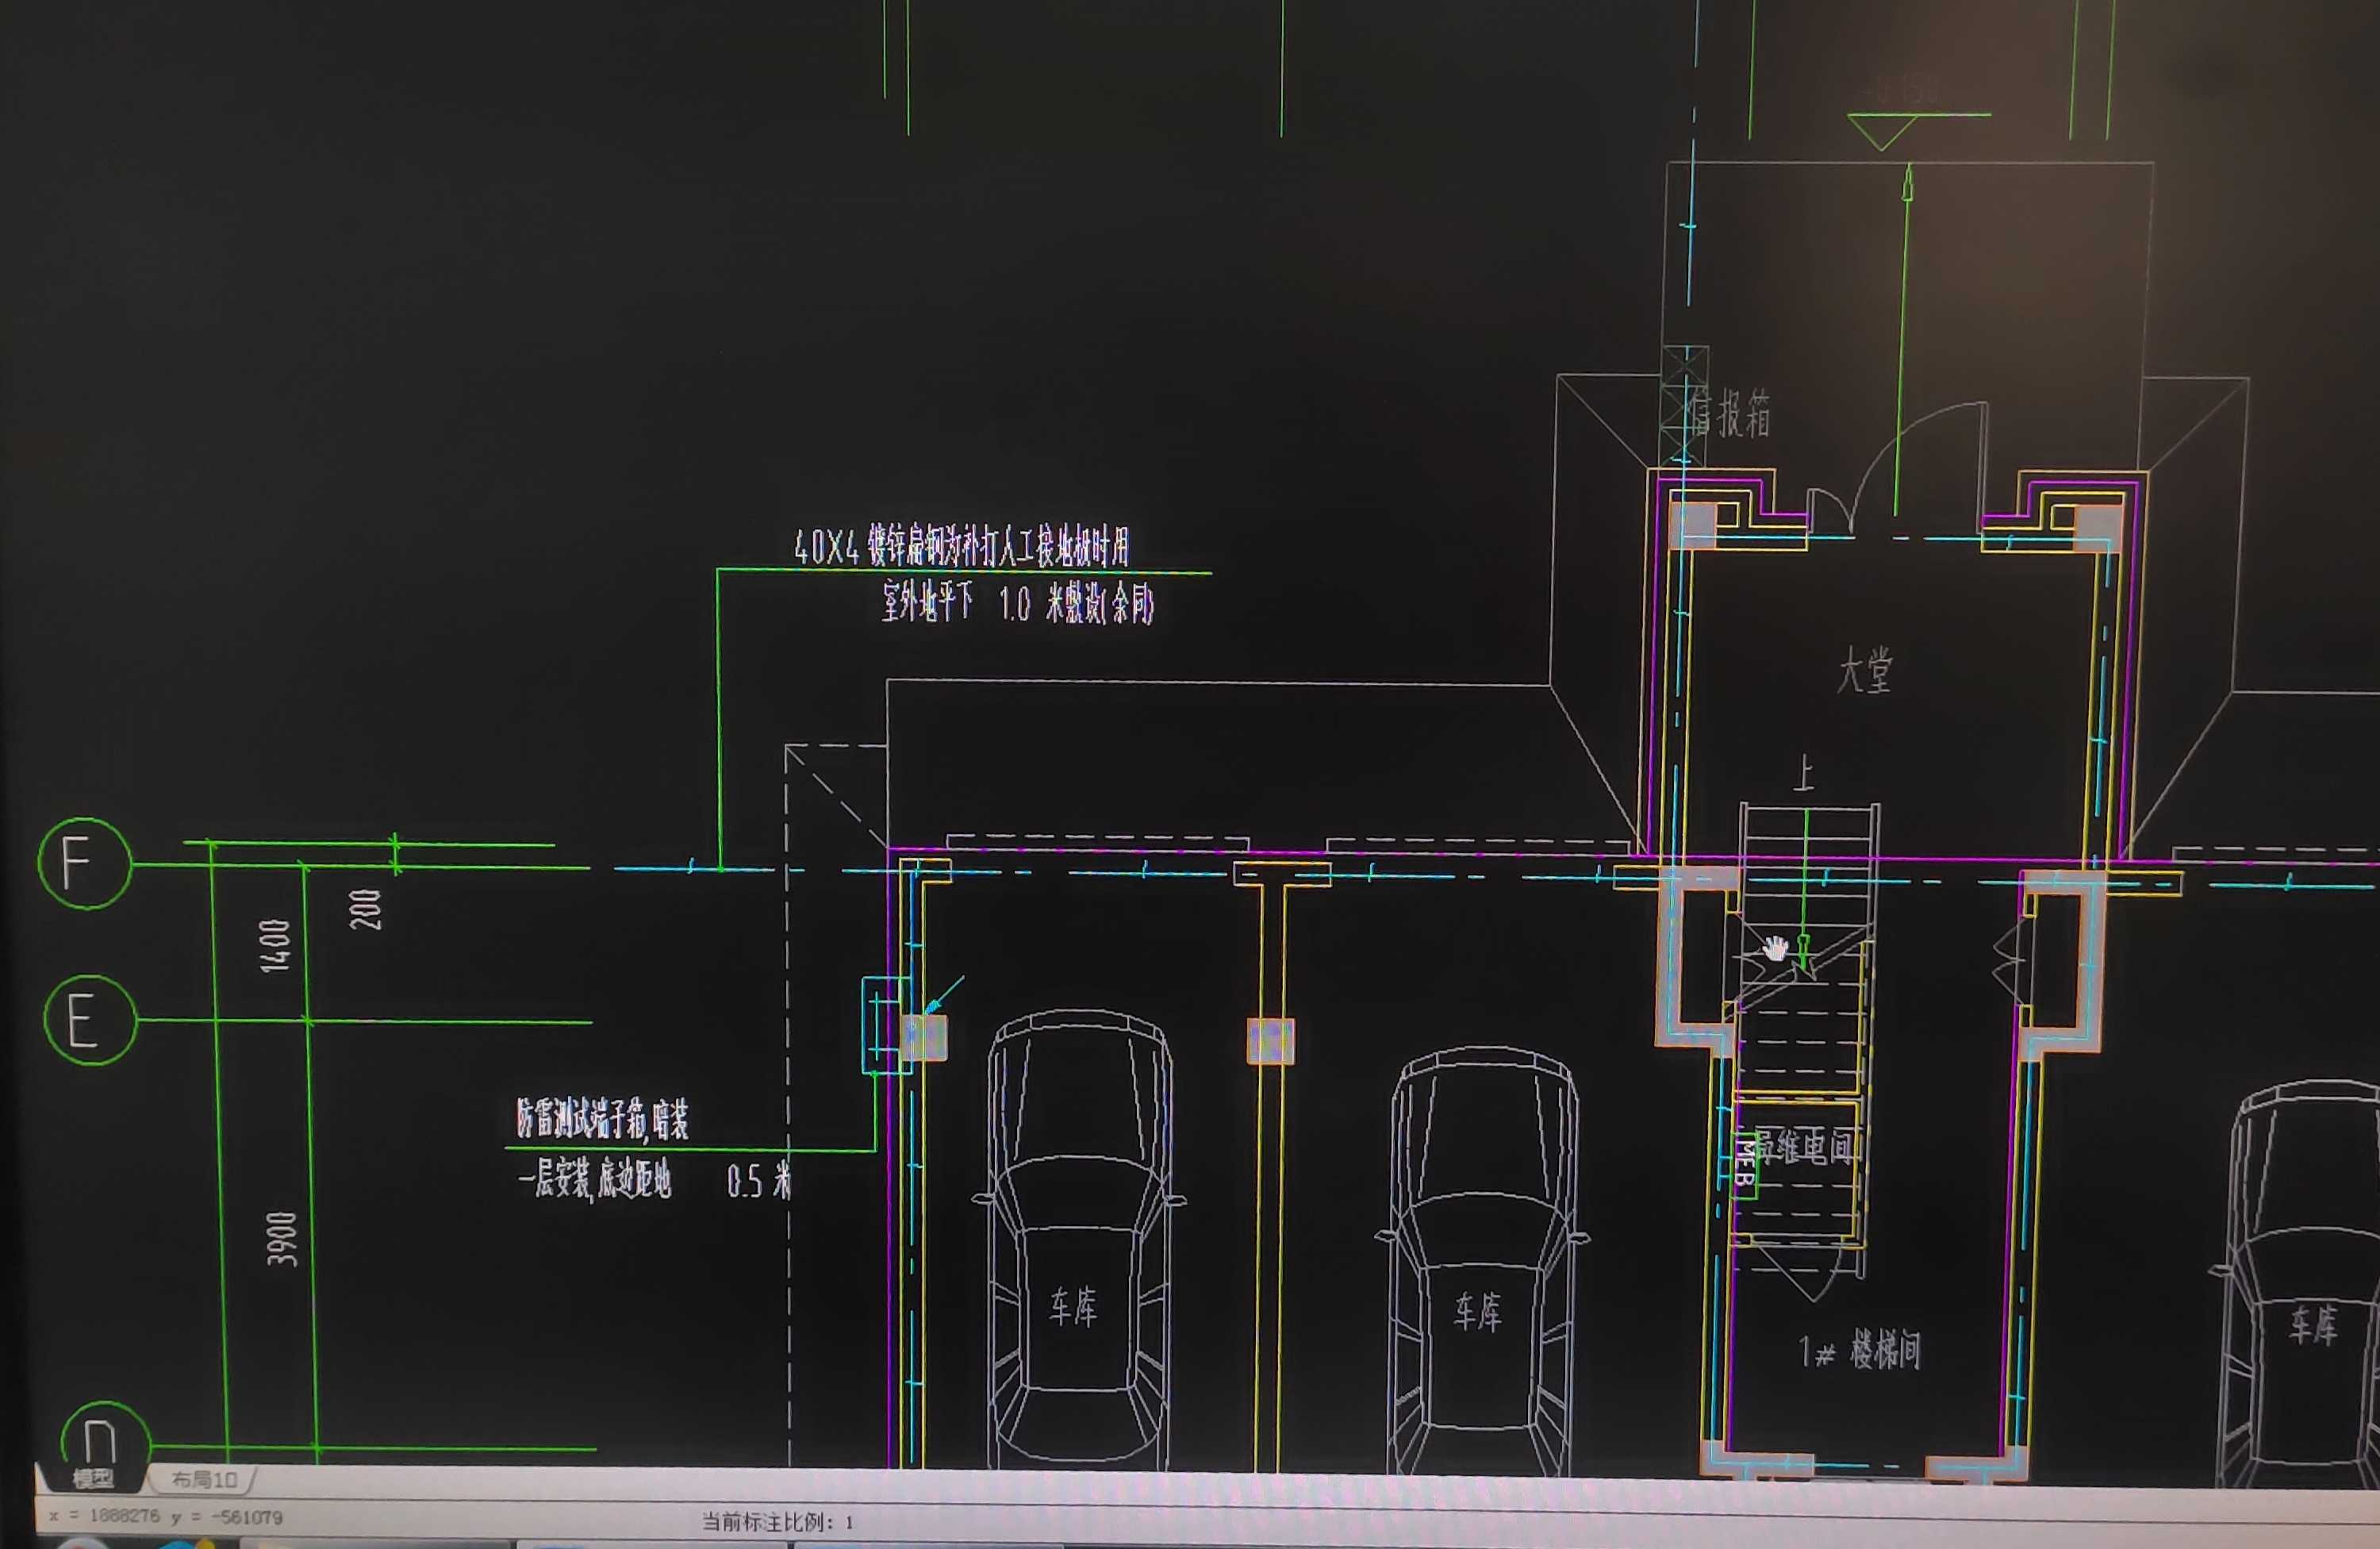Viewport: 2380px width, 1549px height.
Task: Click the 车库 label in the leftmost car
Action: coord(1073,1306)
